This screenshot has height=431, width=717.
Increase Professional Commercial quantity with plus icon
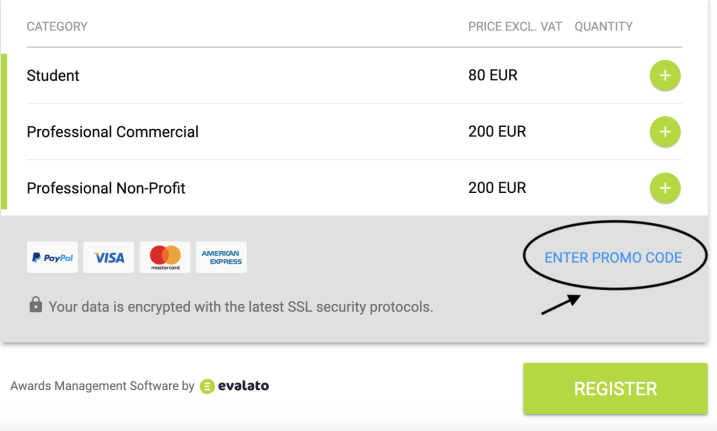(664, 132)
